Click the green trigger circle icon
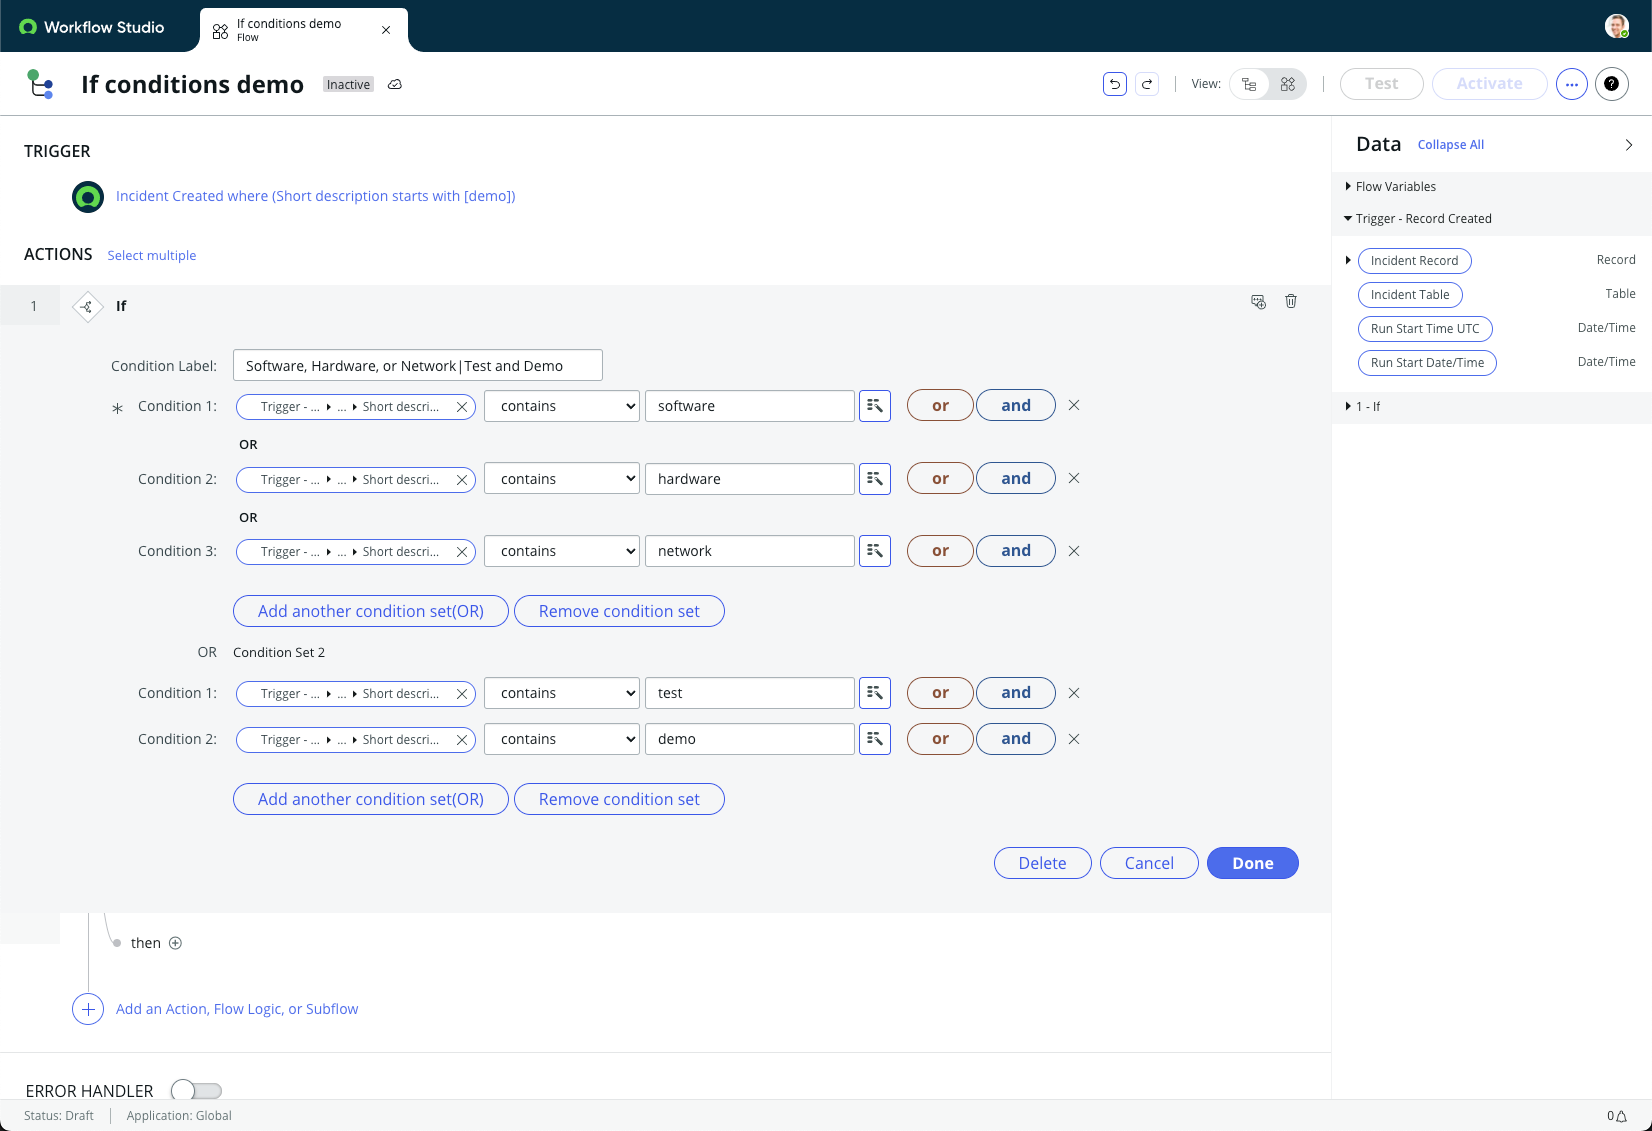 pyautogui.click(x=88, y=197)
